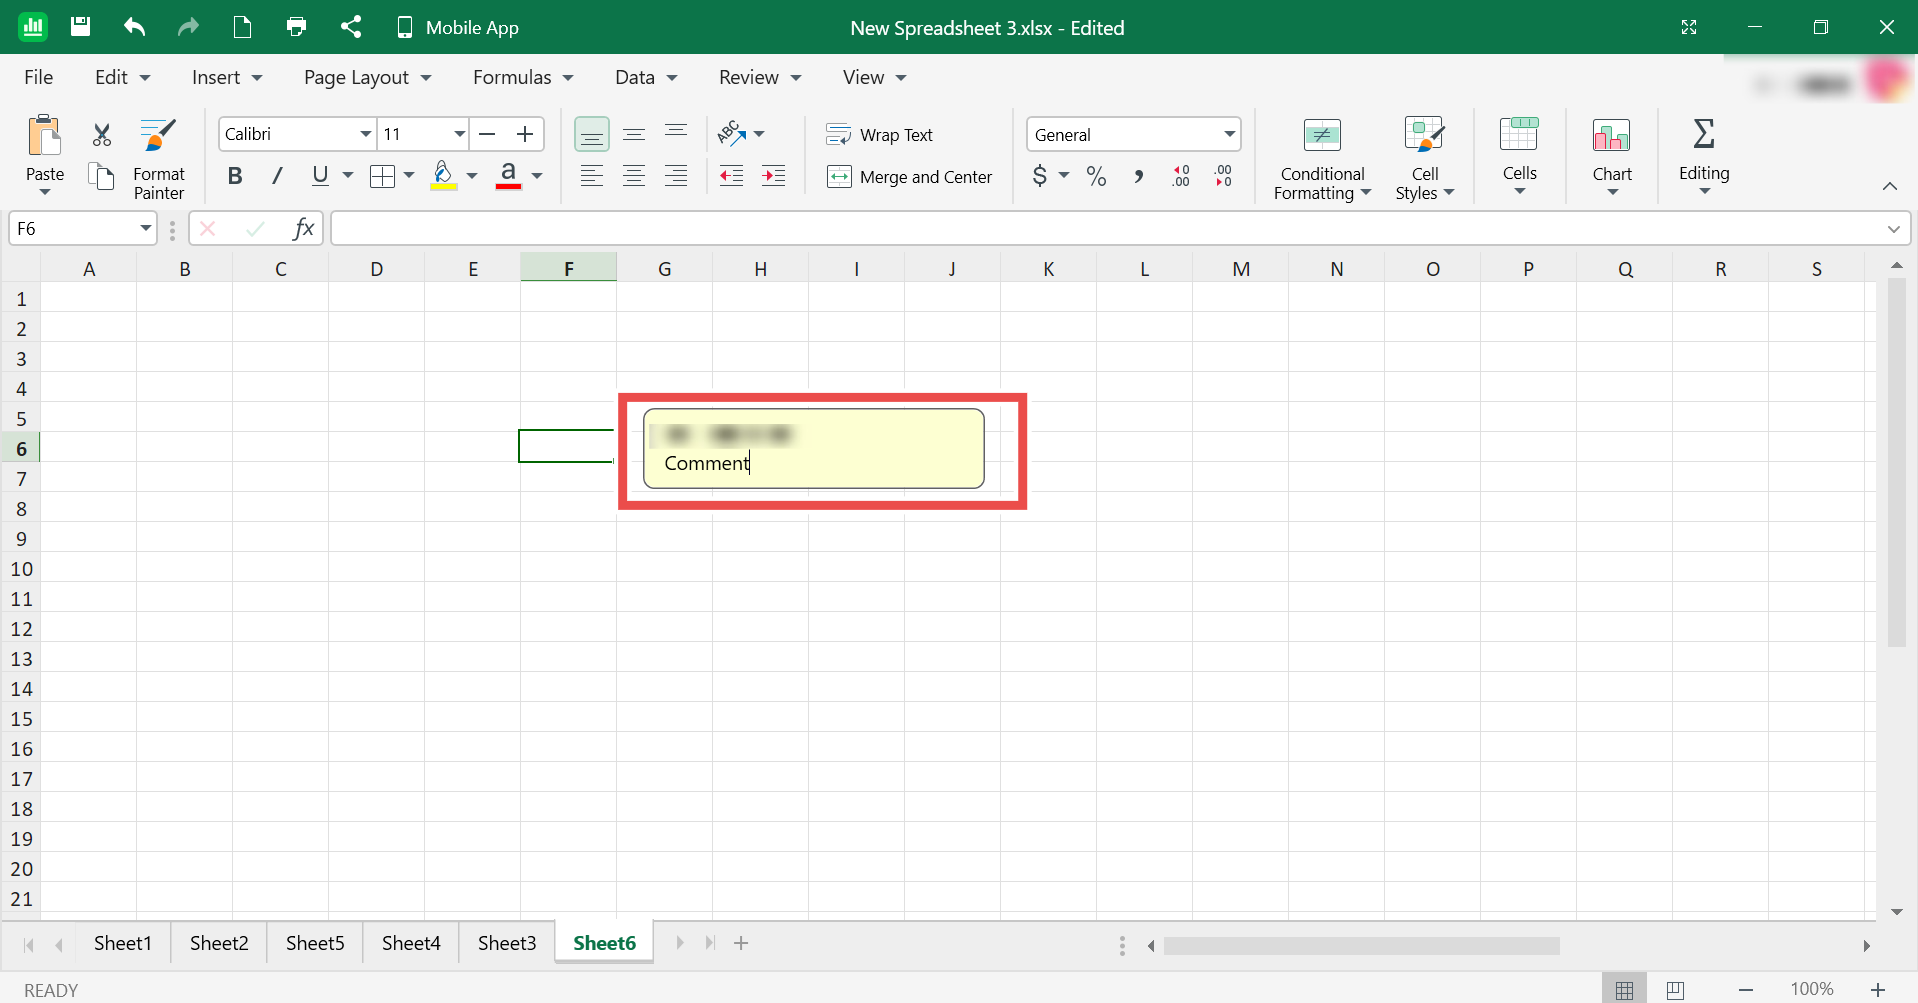Enable Wrap Text
The height and width of the screenshot is (1003, 1918).
(x=880, y=135)
